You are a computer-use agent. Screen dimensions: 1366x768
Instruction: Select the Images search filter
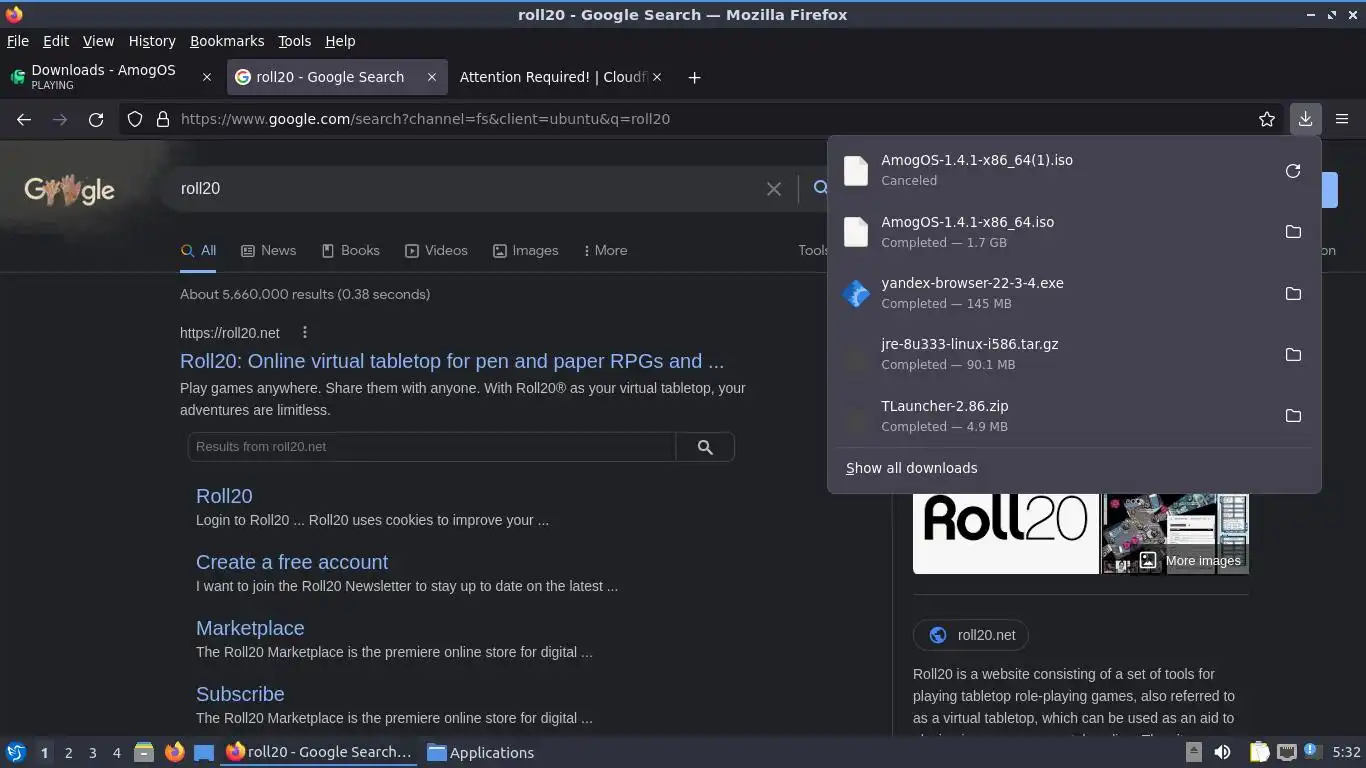(x=525, y=251)
